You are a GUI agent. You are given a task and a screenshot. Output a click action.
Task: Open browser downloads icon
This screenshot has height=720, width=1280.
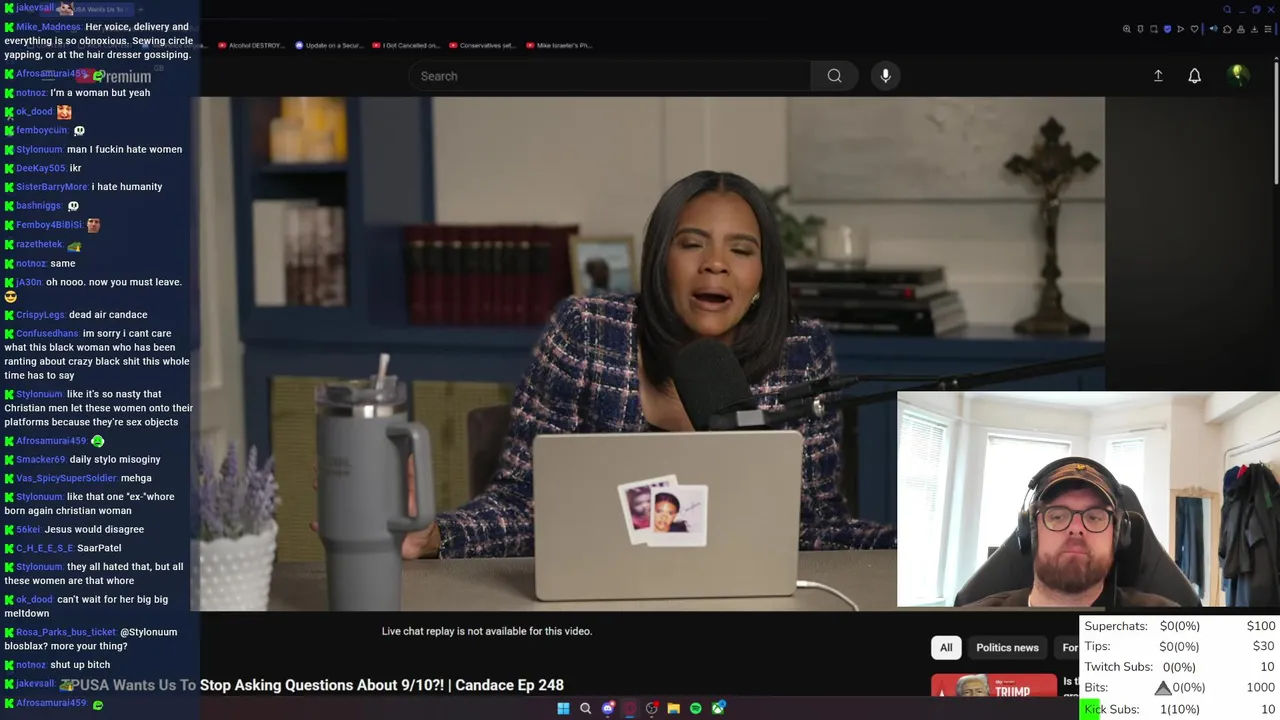click(x=1255, y=29)
